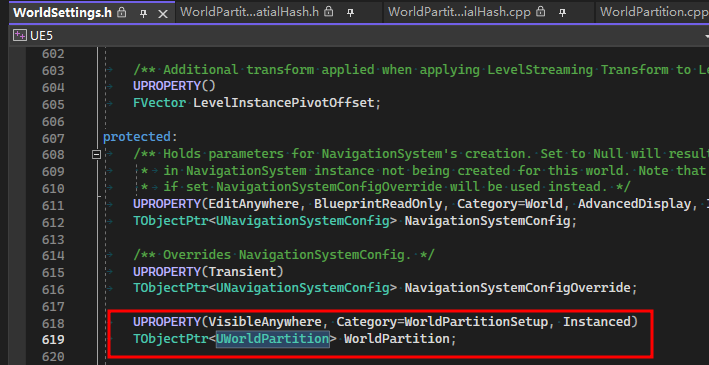709x365 pixels.
Task: Click Category=World on line 611
Action: coord(510,204)
